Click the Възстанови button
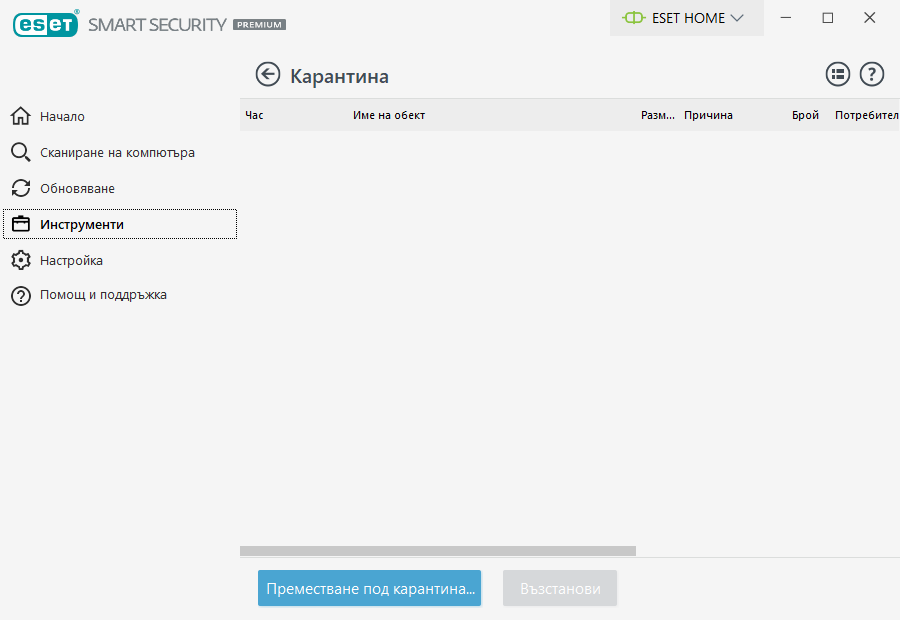 coord(560,588)
